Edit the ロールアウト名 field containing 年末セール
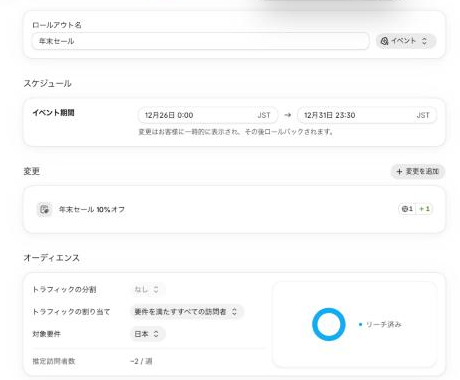 [x=200, y=41]
